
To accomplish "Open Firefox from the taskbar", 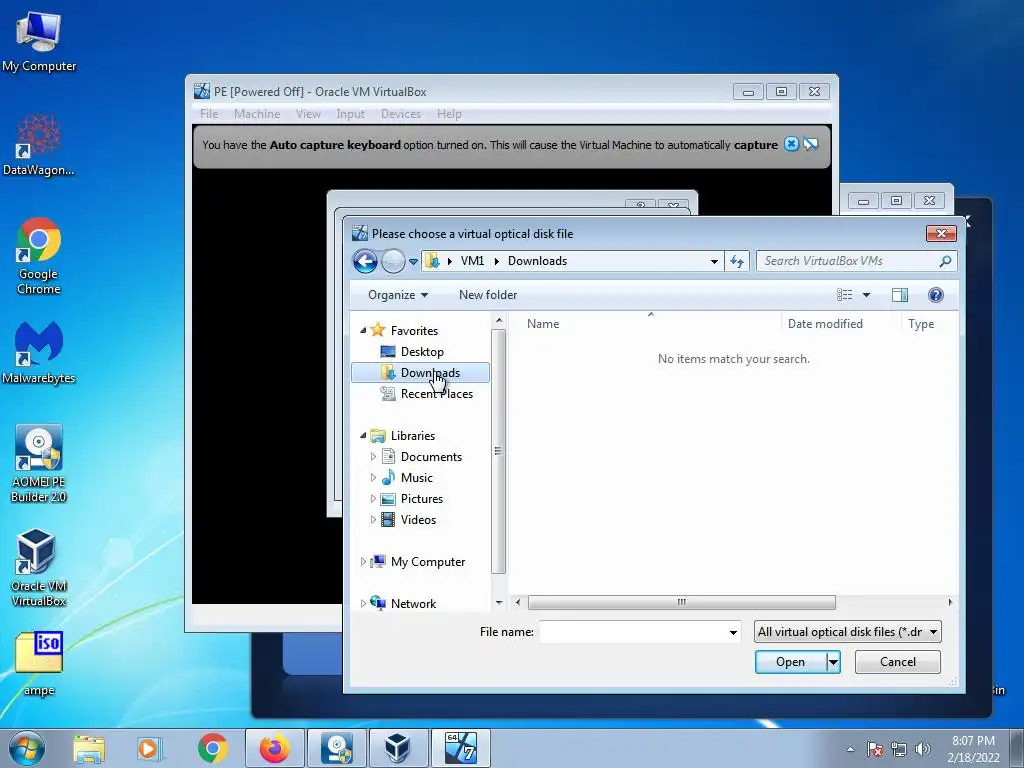I will click(x=274, y=748).
